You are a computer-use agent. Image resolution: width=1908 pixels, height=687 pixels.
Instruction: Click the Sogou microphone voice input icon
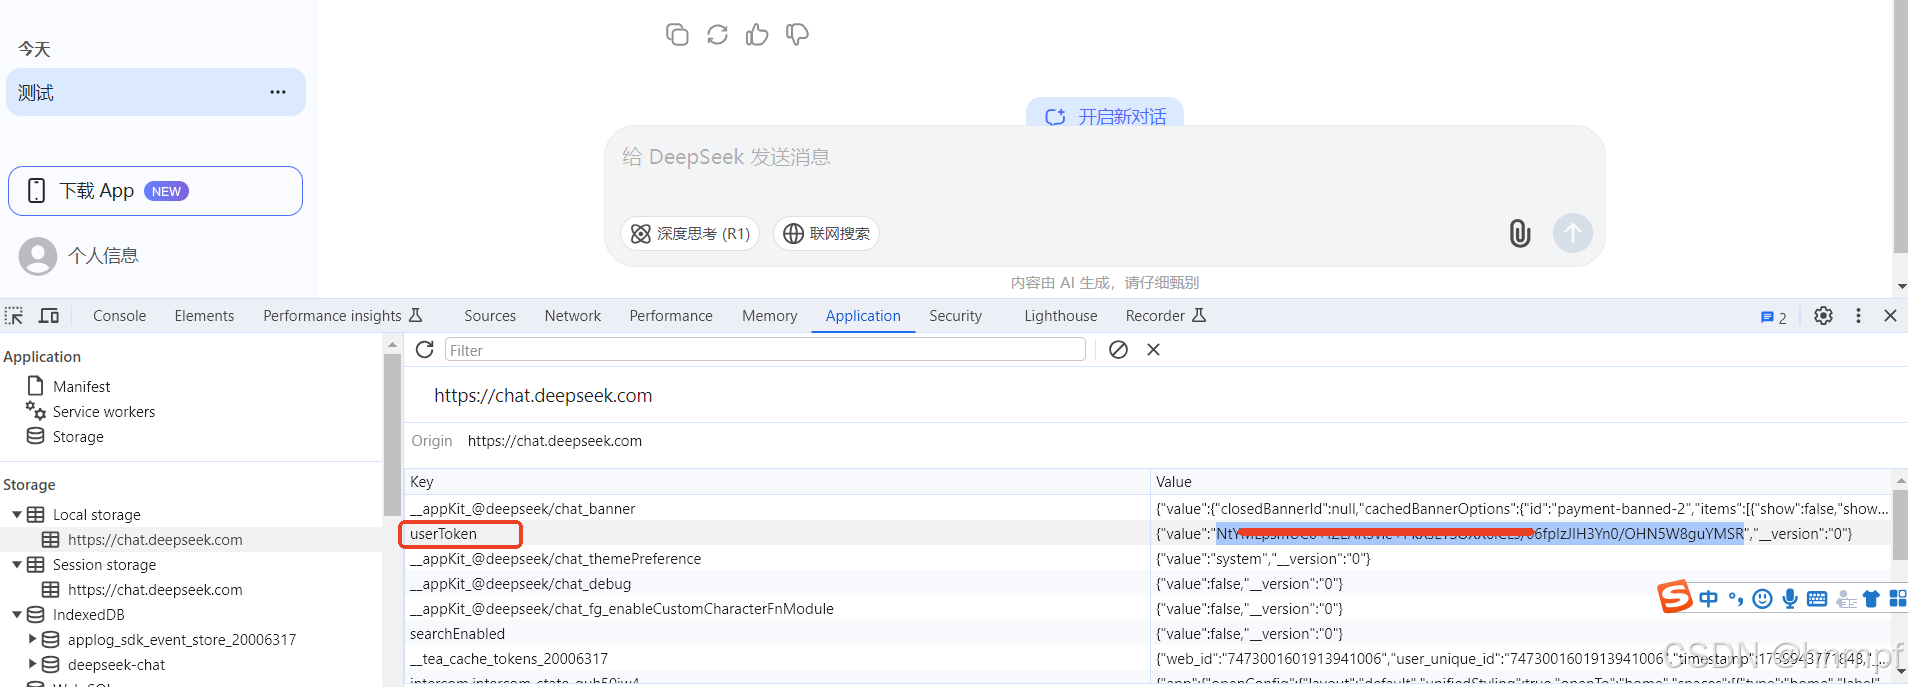click(x=1790, y=599)
